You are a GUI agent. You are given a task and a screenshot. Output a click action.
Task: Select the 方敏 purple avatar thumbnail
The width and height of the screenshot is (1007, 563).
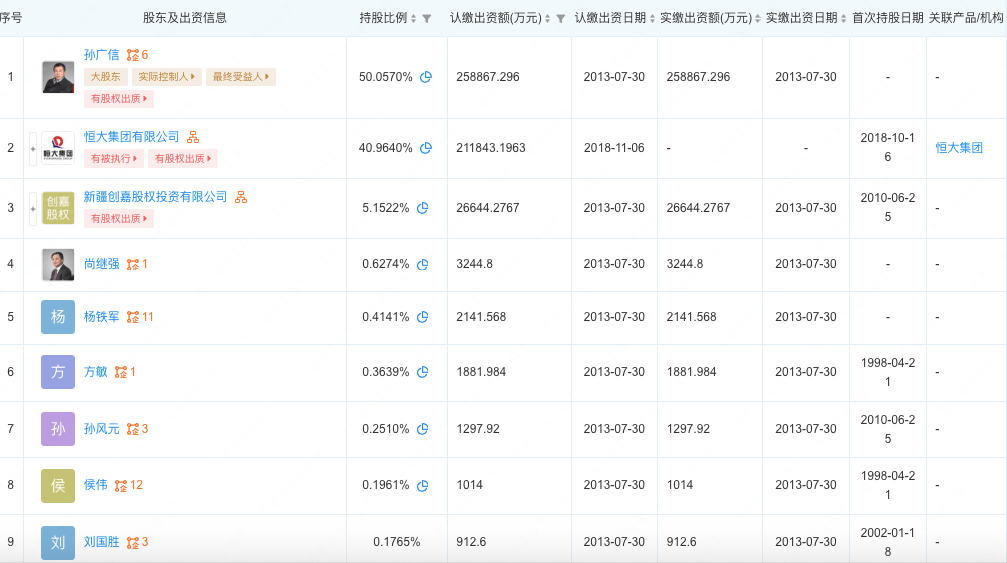58,372
